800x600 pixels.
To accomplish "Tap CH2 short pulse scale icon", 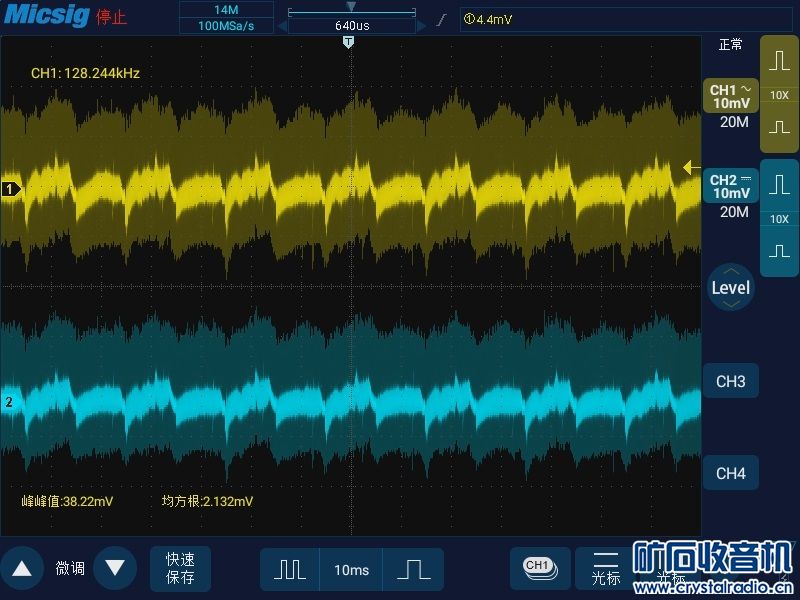I will [x=779, y=252].
